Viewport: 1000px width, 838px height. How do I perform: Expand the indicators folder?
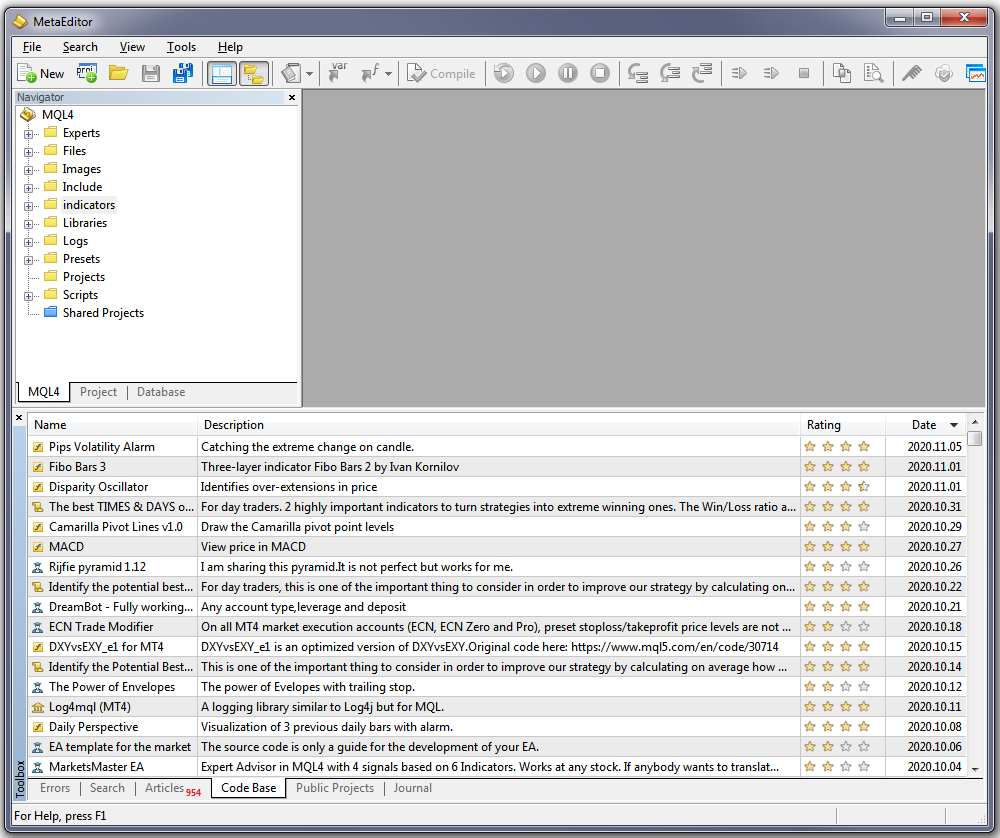(x=28, y=206)
